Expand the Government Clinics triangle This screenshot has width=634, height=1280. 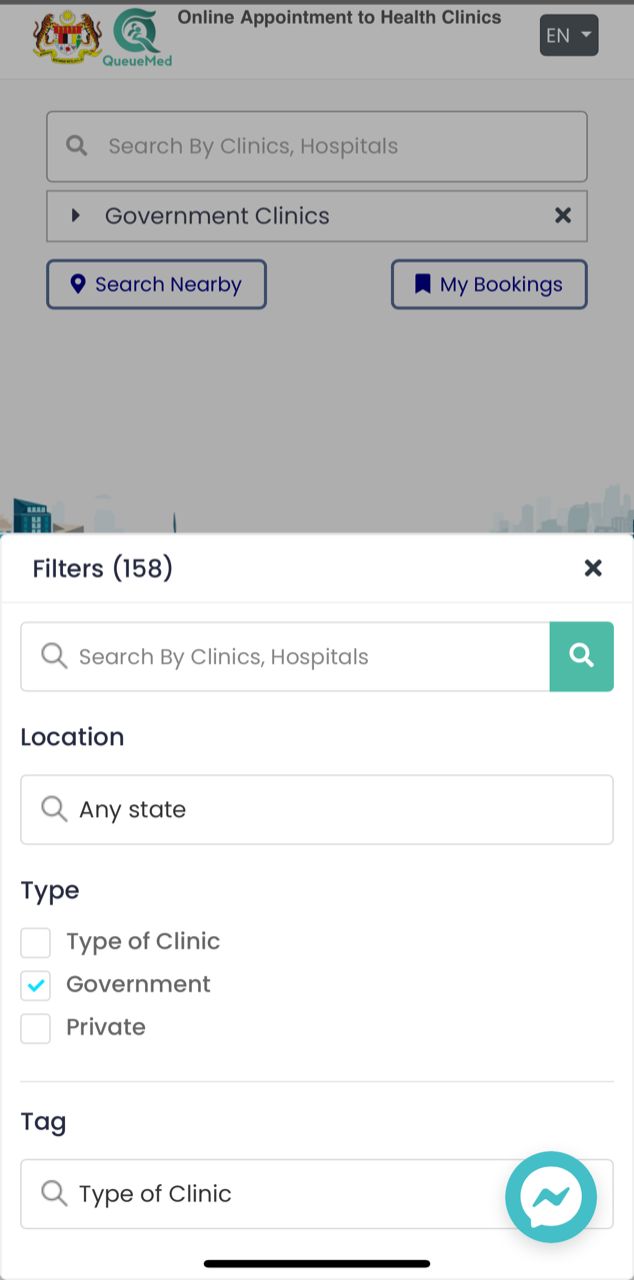pyautogui.click(x=75, y=216)
